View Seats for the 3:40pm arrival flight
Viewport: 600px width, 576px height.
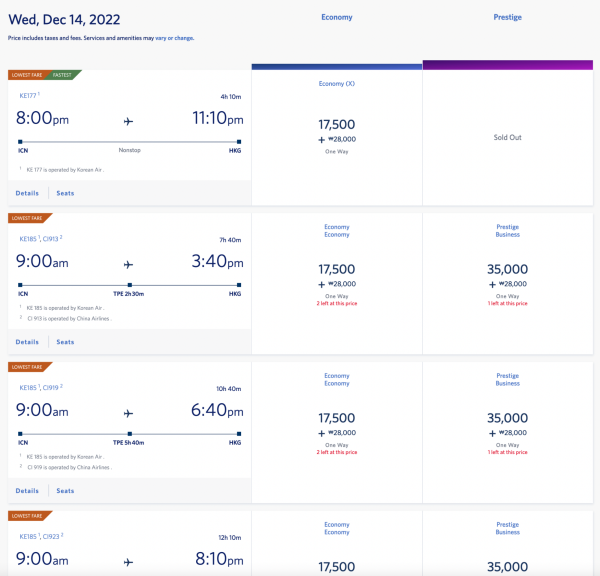pyautogui.click(x=65, y=342)
